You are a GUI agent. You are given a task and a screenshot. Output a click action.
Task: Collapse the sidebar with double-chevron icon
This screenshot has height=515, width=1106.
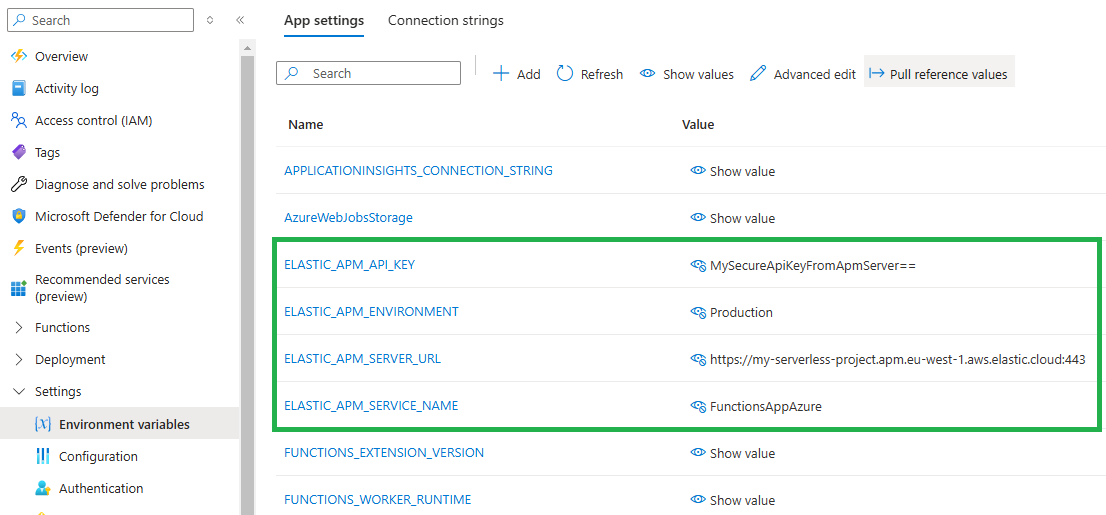tap(240, 20)
